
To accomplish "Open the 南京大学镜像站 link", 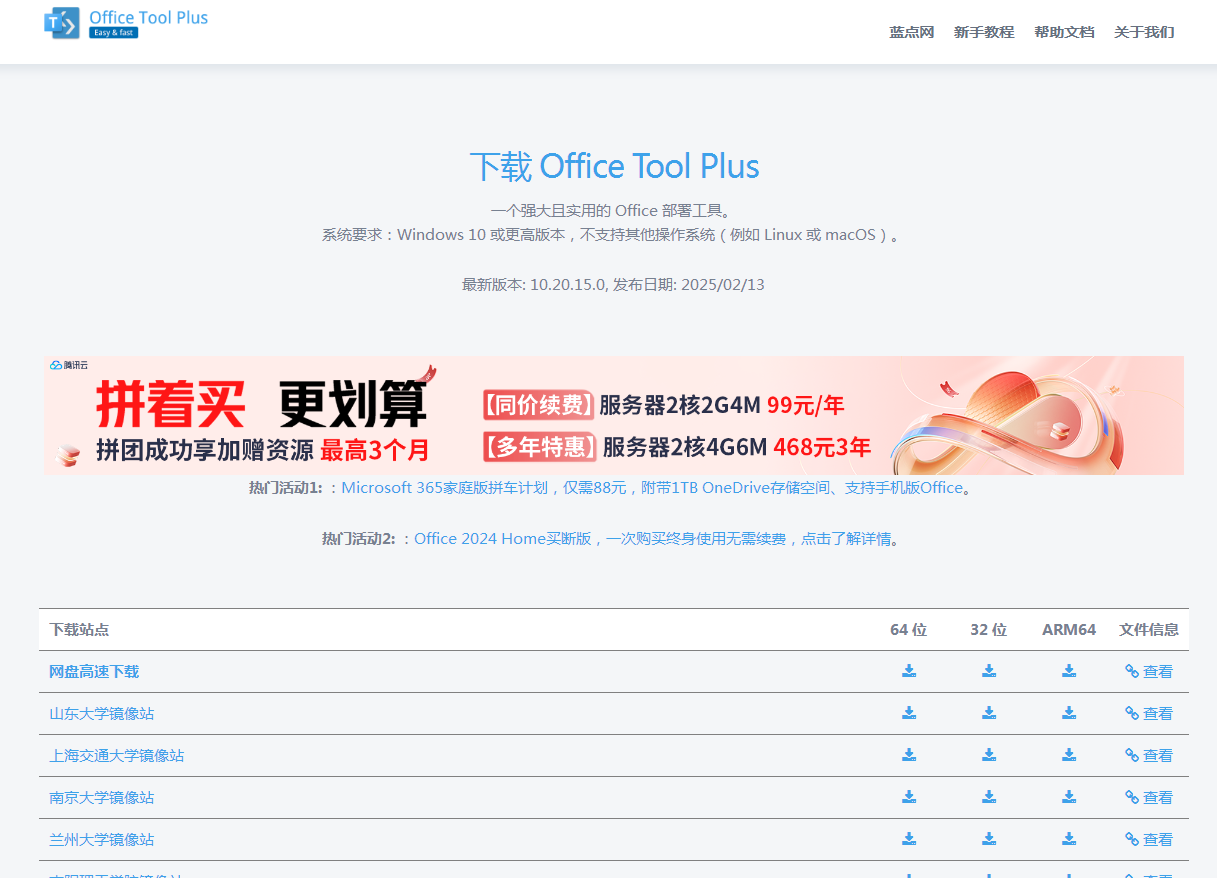I will (102, 797).
